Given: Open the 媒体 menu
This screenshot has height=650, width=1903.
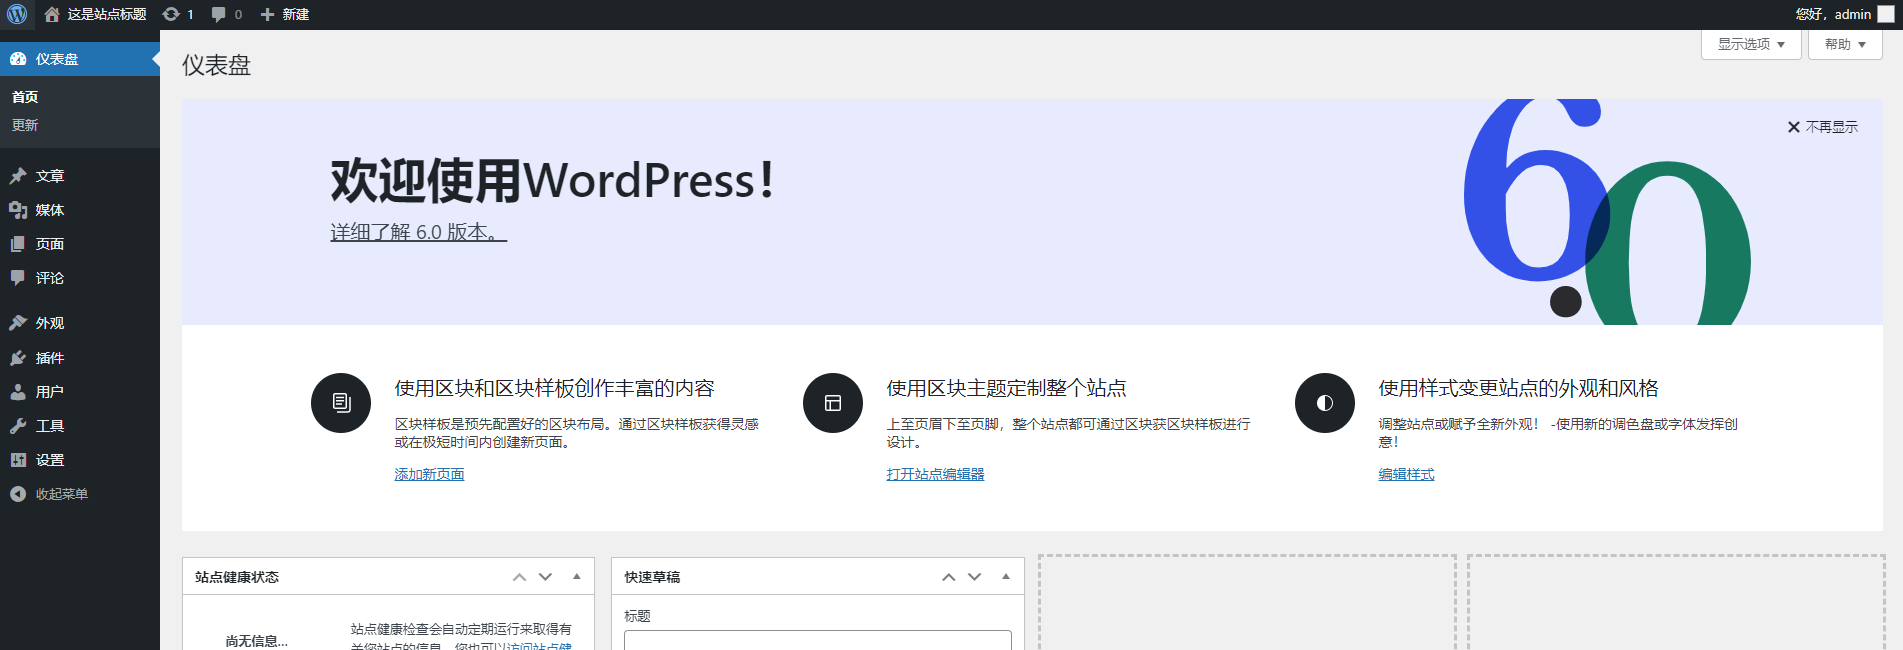Looking at the screenshot, I should (80, 210).
